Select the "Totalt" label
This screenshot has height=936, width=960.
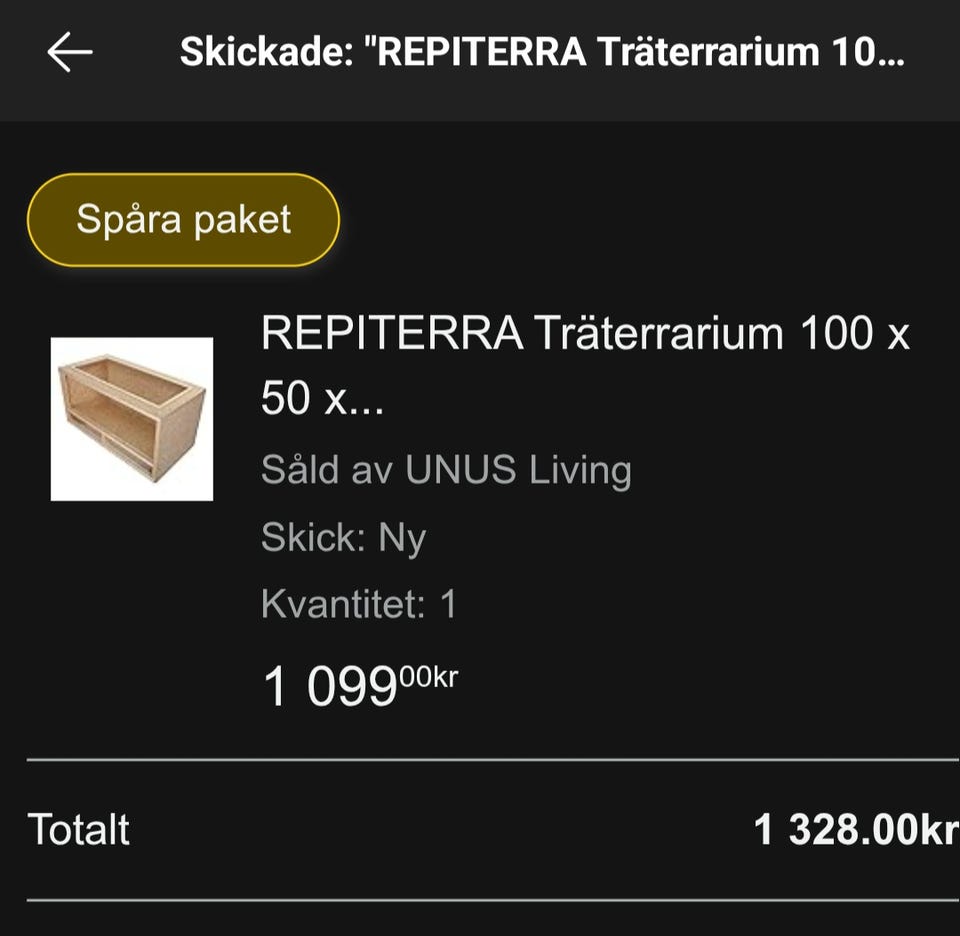tap(79, 830)
